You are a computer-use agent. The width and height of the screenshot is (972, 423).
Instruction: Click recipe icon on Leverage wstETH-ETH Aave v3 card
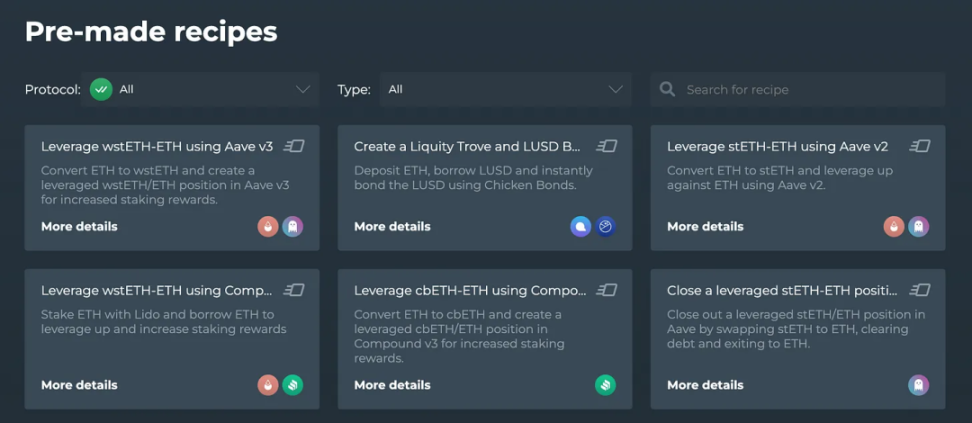pyautogui.click(x=294, y=146)
